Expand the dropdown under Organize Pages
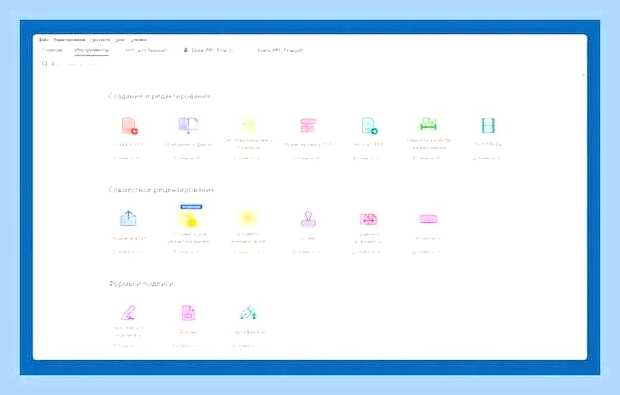The width and height of the screenshot is (620, 395). pyautogui.click(x=248, y=158)
